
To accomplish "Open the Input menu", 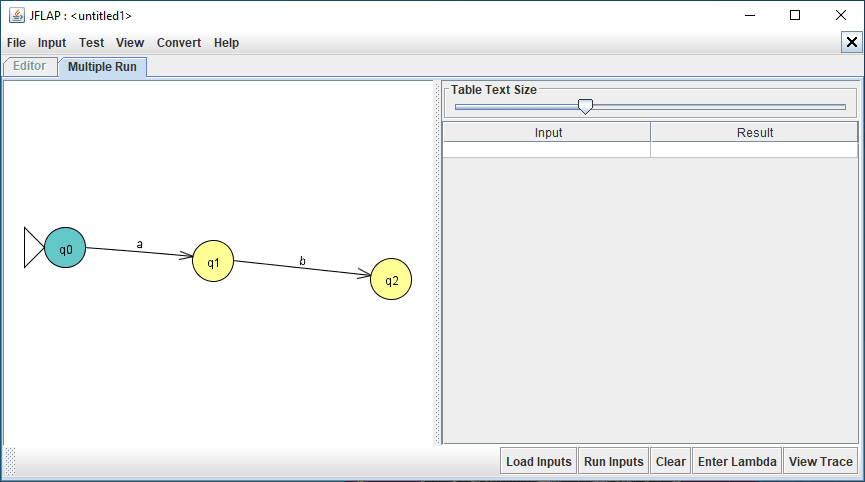I will click(52, 43).
